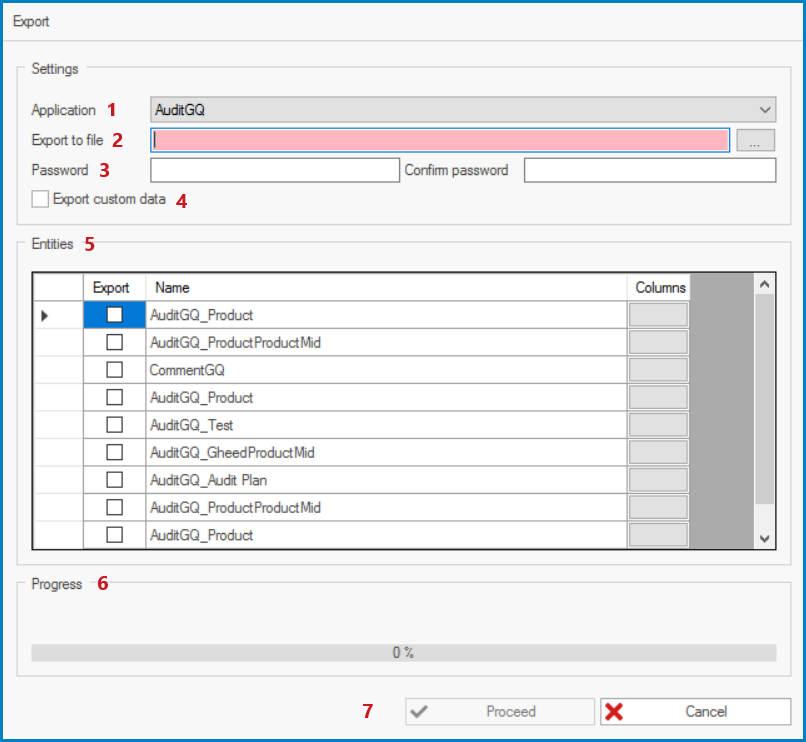This screenshot has height=742, width=806.
Task: Click the entities list vertical scrollbar thumb
Action: (x=764, y=399)
